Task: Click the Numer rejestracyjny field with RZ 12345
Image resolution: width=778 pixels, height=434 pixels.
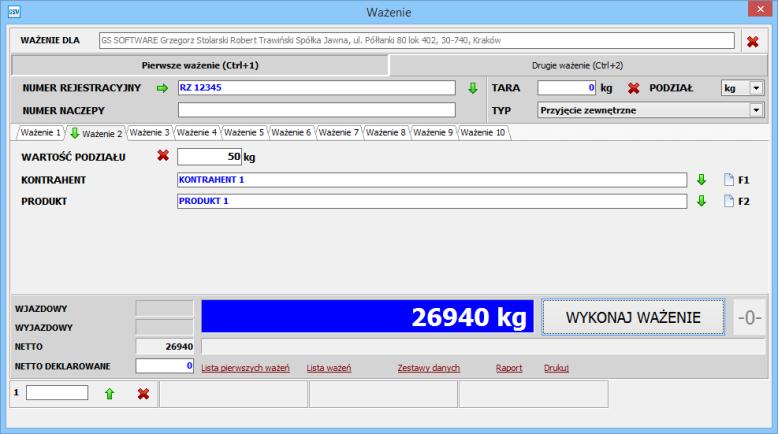Action: click(317, 88)
